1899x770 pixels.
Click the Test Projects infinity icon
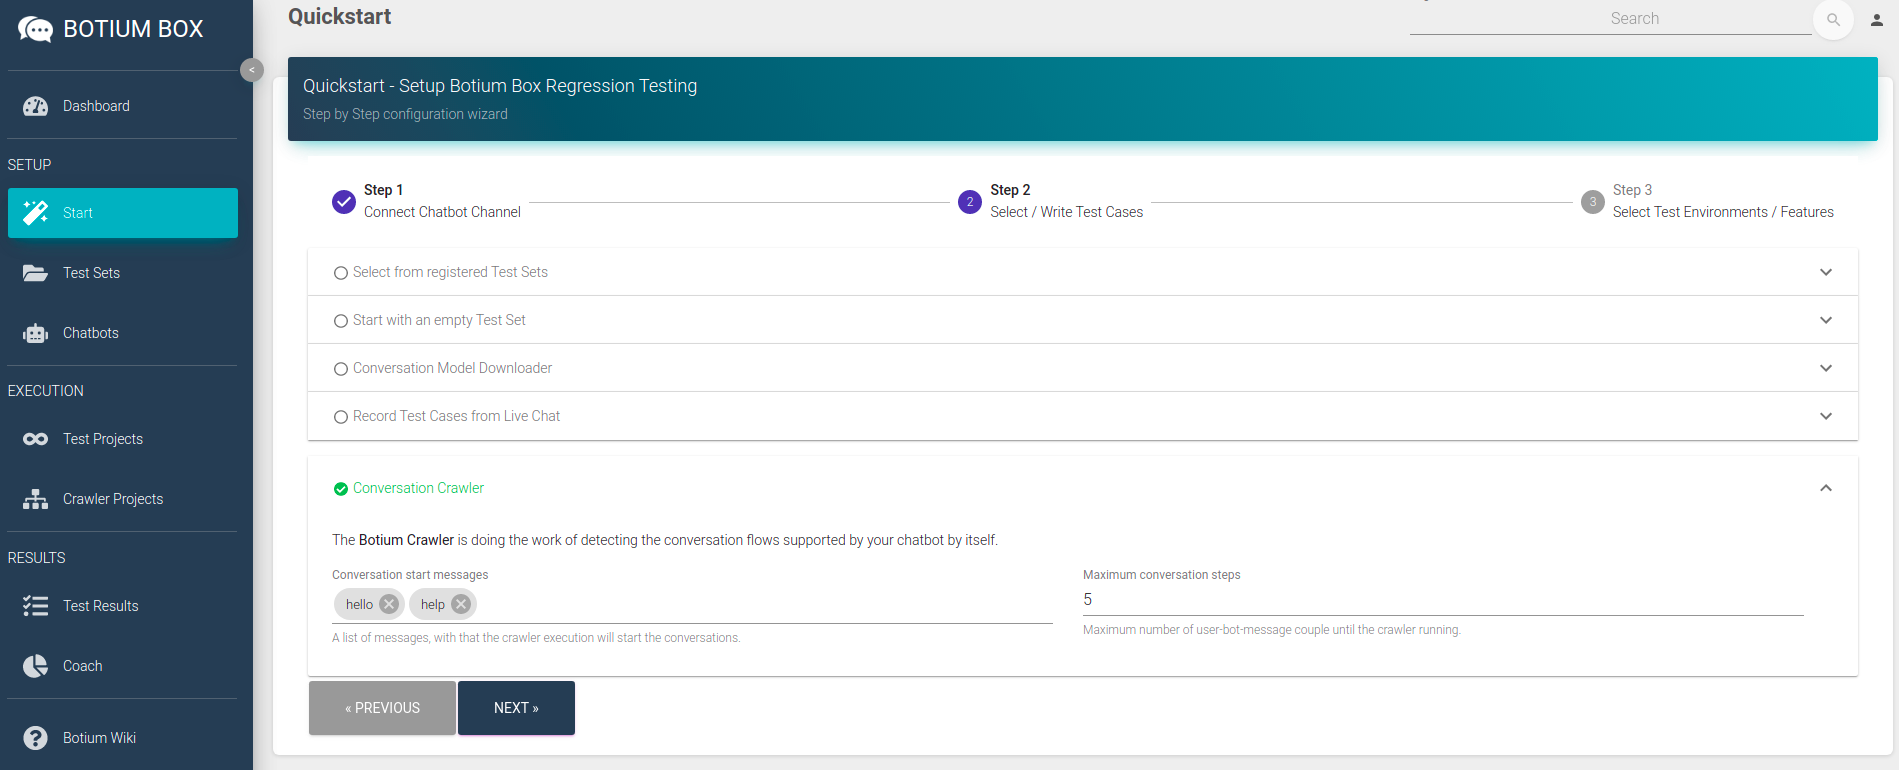pos(36,439)
